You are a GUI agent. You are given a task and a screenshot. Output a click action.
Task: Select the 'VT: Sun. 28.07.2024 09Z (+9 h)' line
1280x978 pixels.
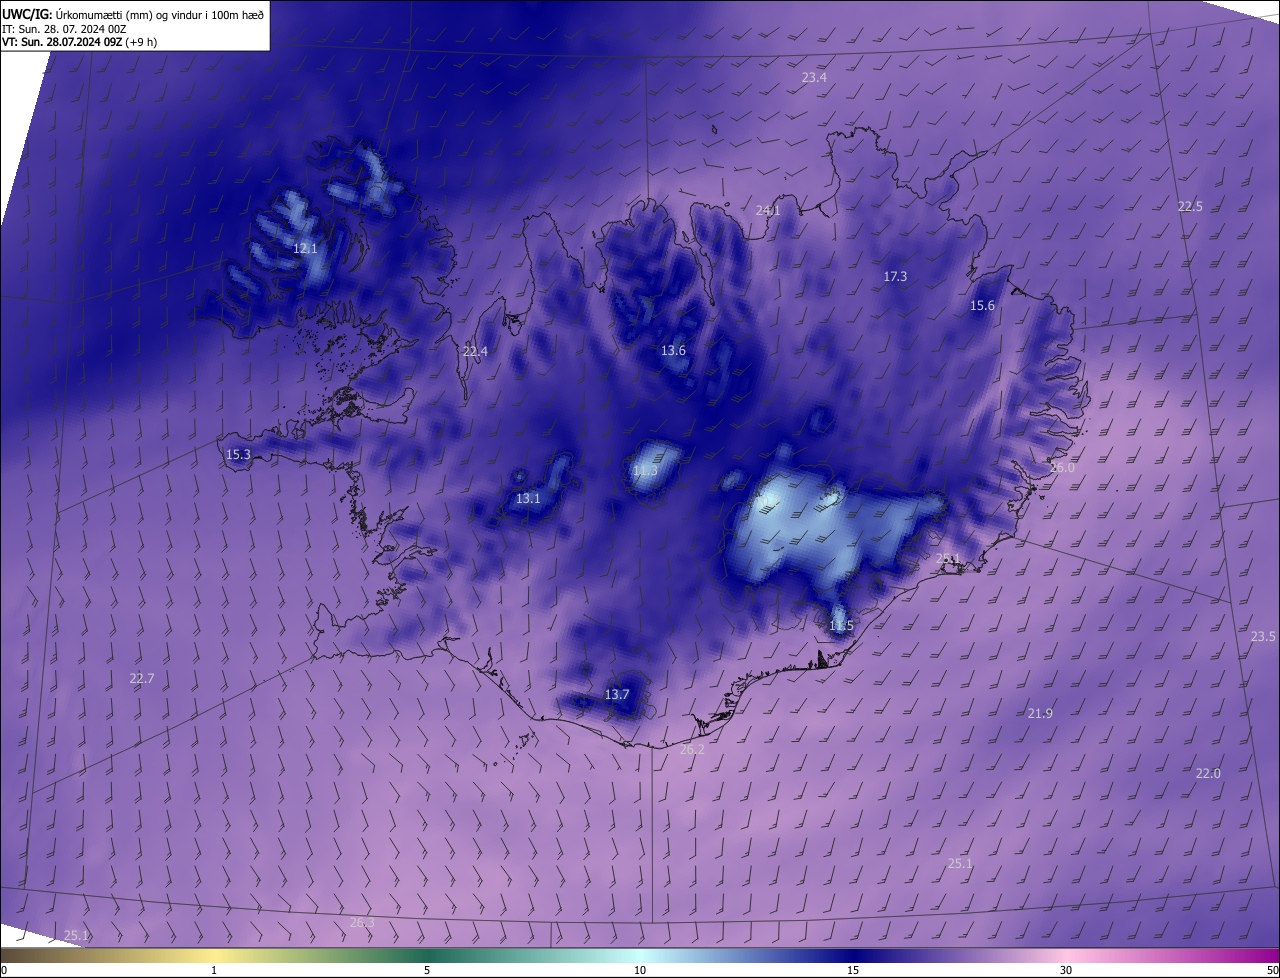click(x=80, y=41)
